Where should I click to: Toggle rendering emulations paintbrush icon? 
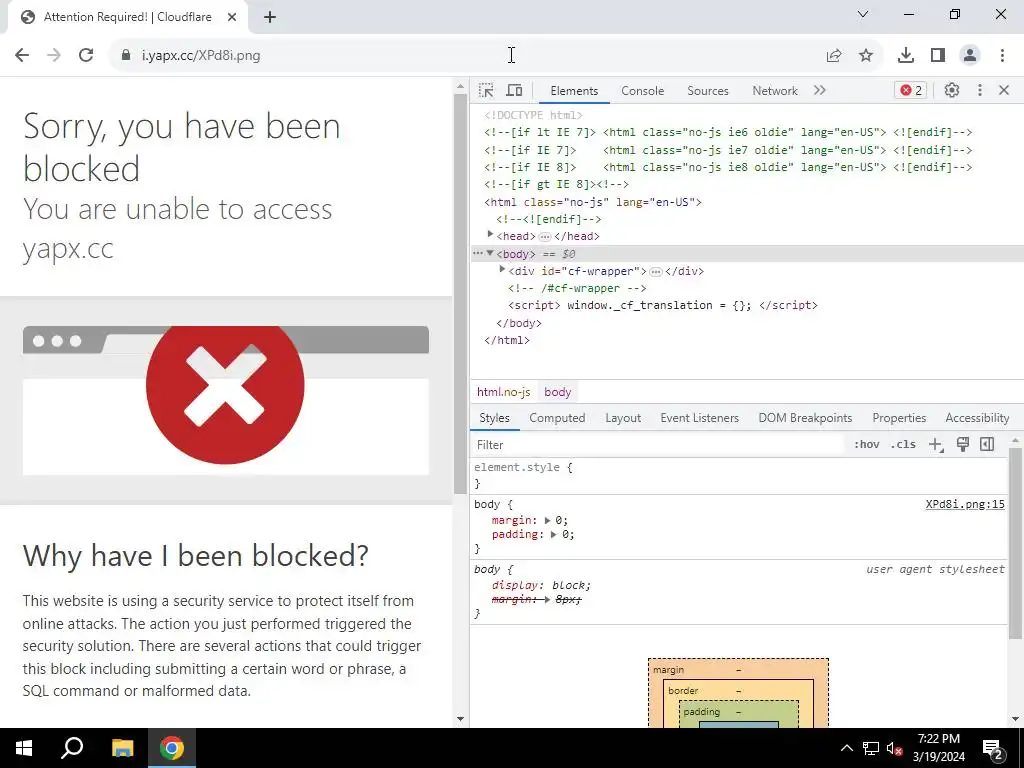tap(963, 445)
